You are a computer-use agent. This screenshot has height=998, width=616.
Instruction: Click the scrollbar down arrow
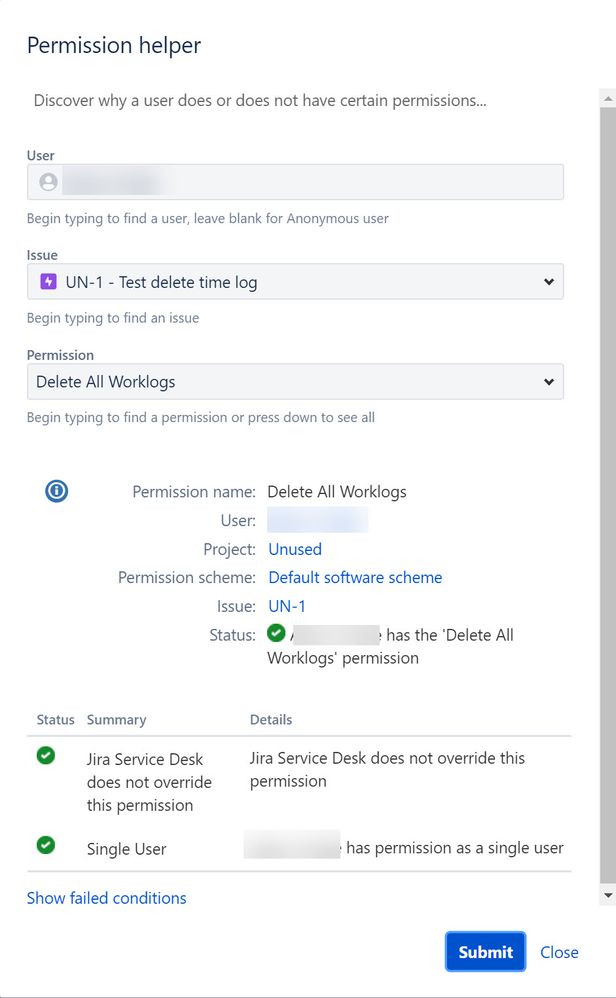click(608, 895)
